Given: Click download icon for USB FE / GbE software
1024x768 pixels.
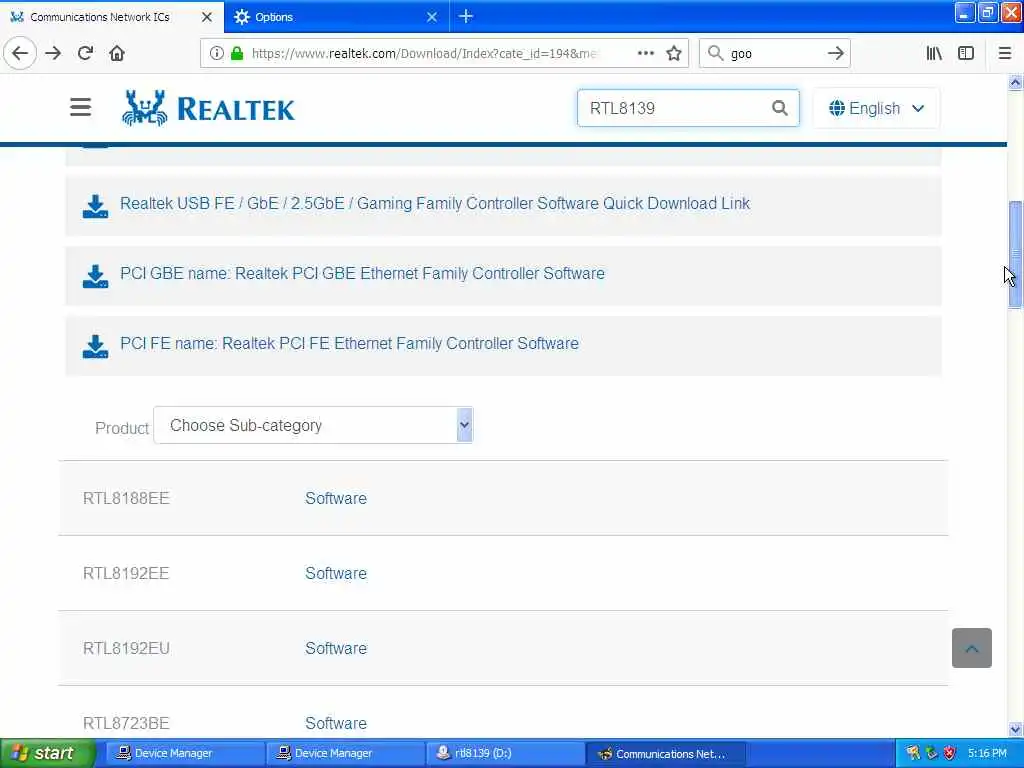Looking at the screenshot, I should point(95,206).
